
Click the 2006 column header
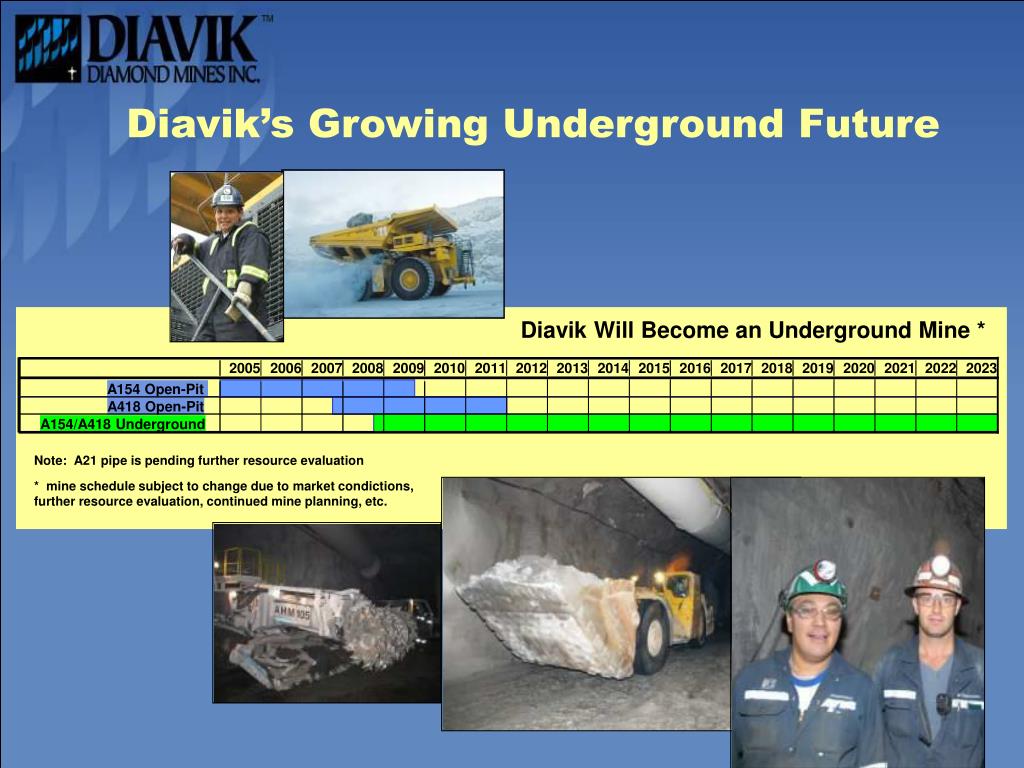pyautogui.click(x=285, y=368)
